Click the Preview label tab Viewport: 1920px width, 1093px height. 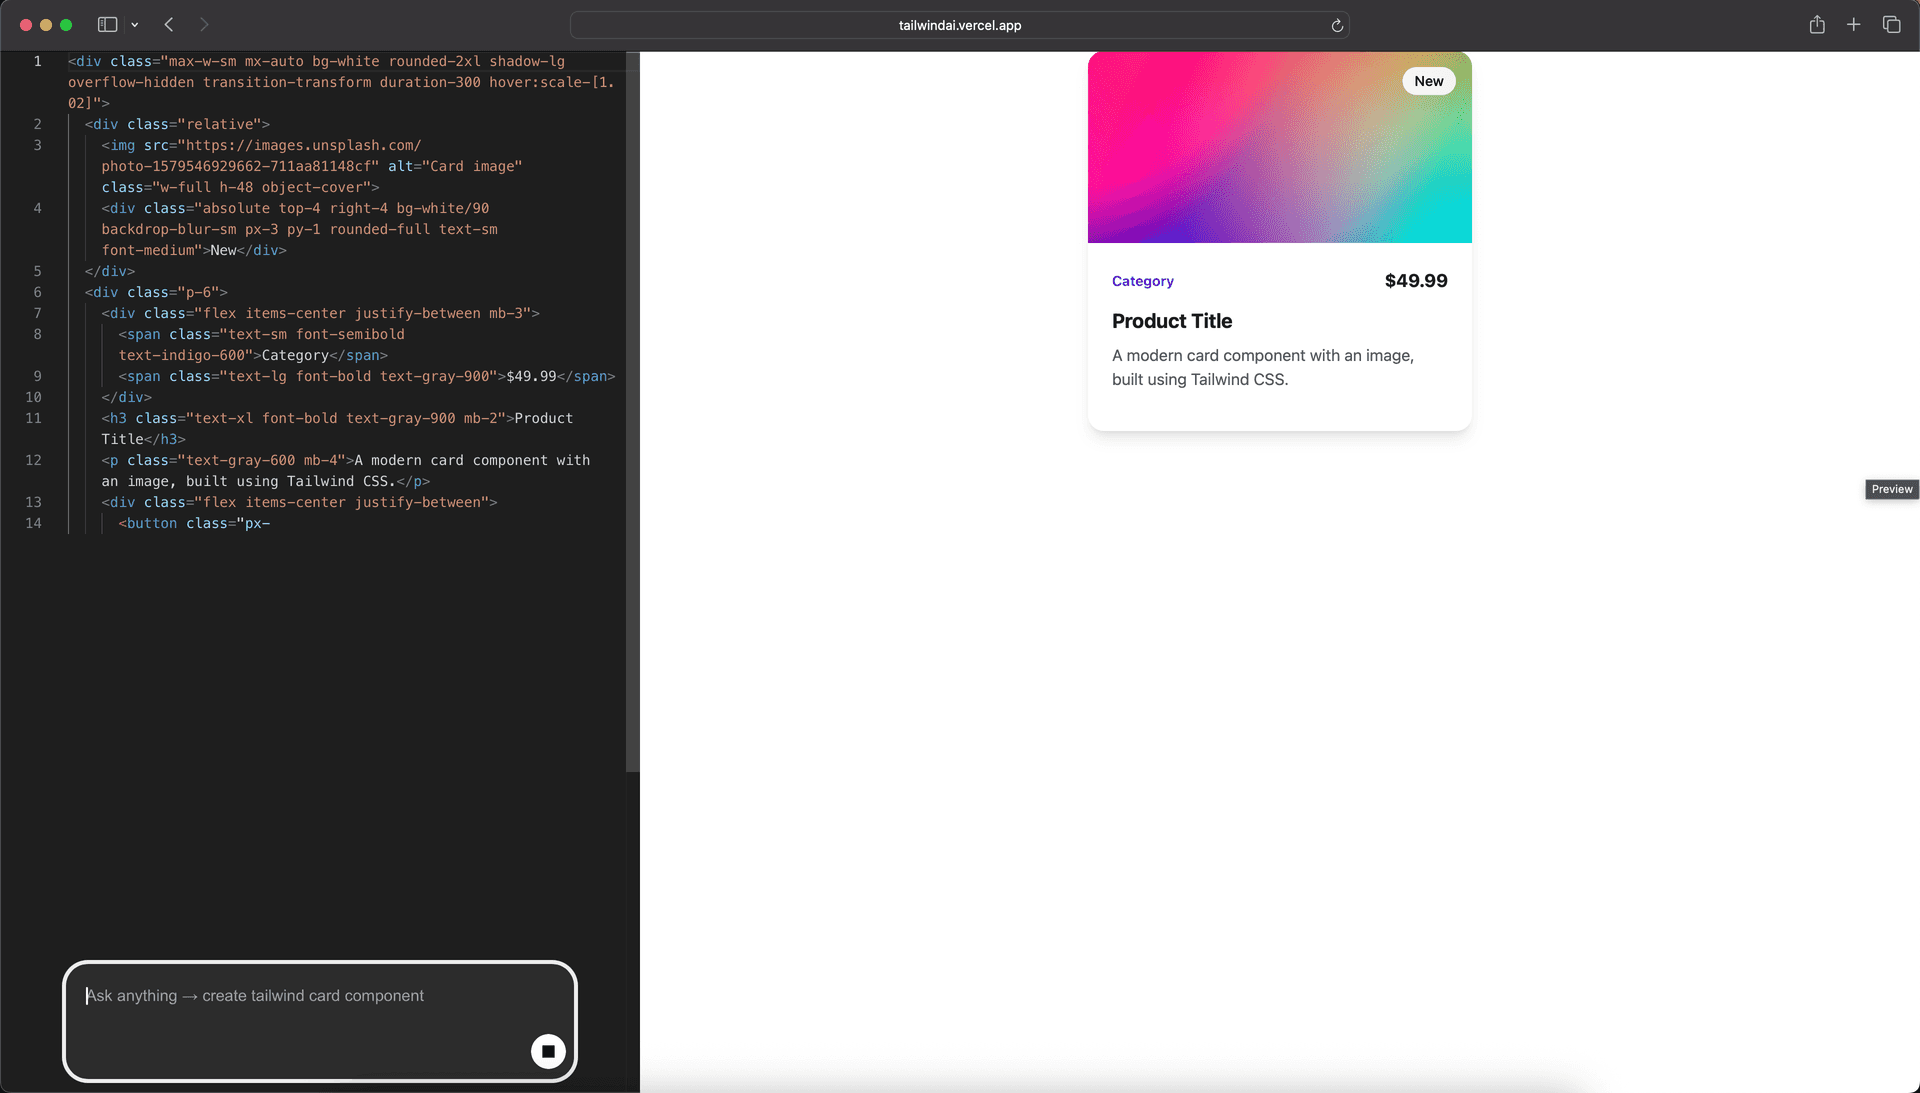coord(1891,489)
